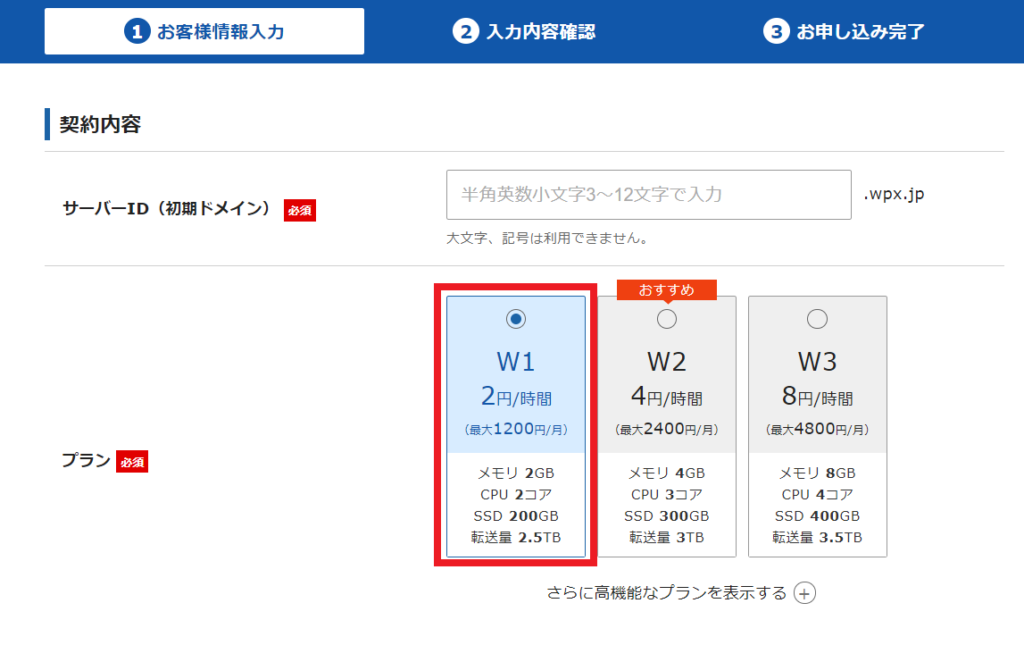Click the server ID input field
Image resolution: width=1024 pixels, height=645 pixels.
coord(648,195)
